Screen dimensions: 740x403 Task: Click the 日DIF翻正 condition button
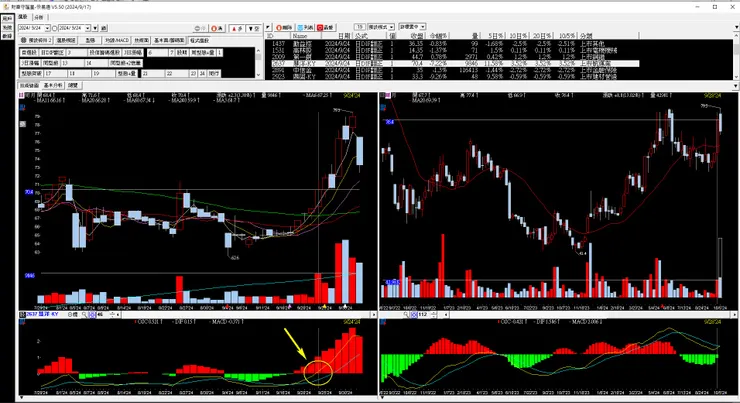point(52,52)
